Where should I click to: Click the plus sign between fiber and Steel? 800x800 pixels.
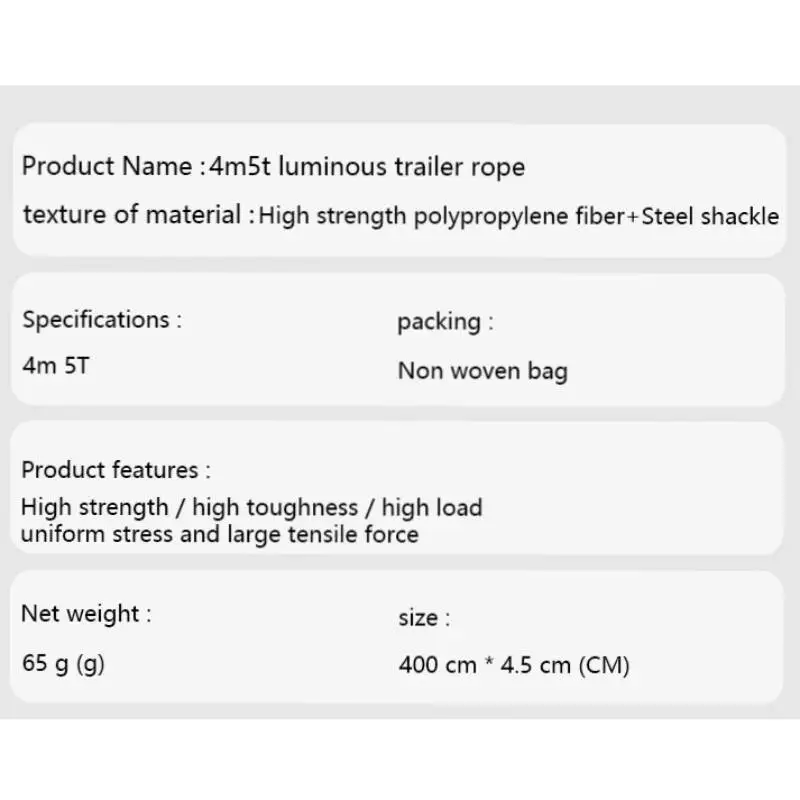(x=633, y=218)
